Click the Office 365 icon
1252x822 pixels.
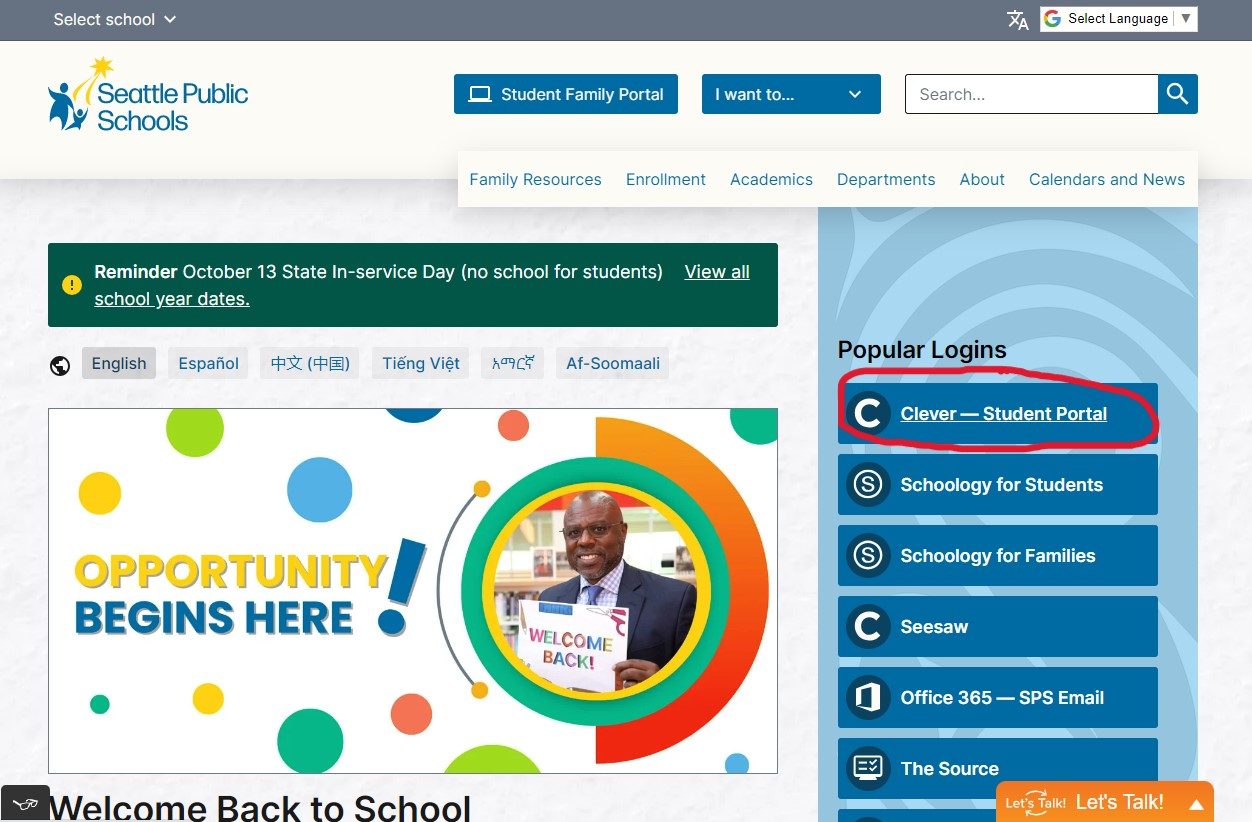click(x=868, y=698)
